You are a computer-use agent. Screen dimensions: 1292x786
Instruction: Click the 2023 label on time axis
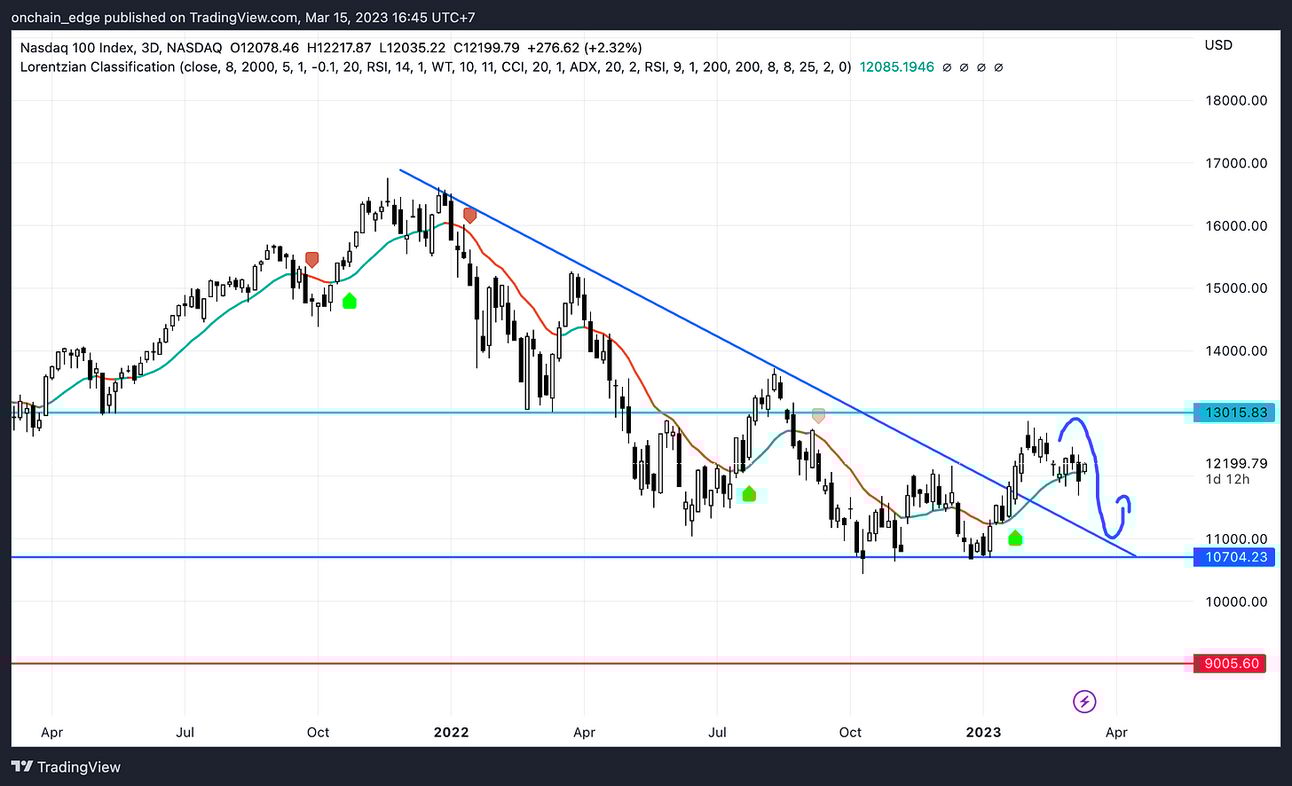[x=984, y=732]
